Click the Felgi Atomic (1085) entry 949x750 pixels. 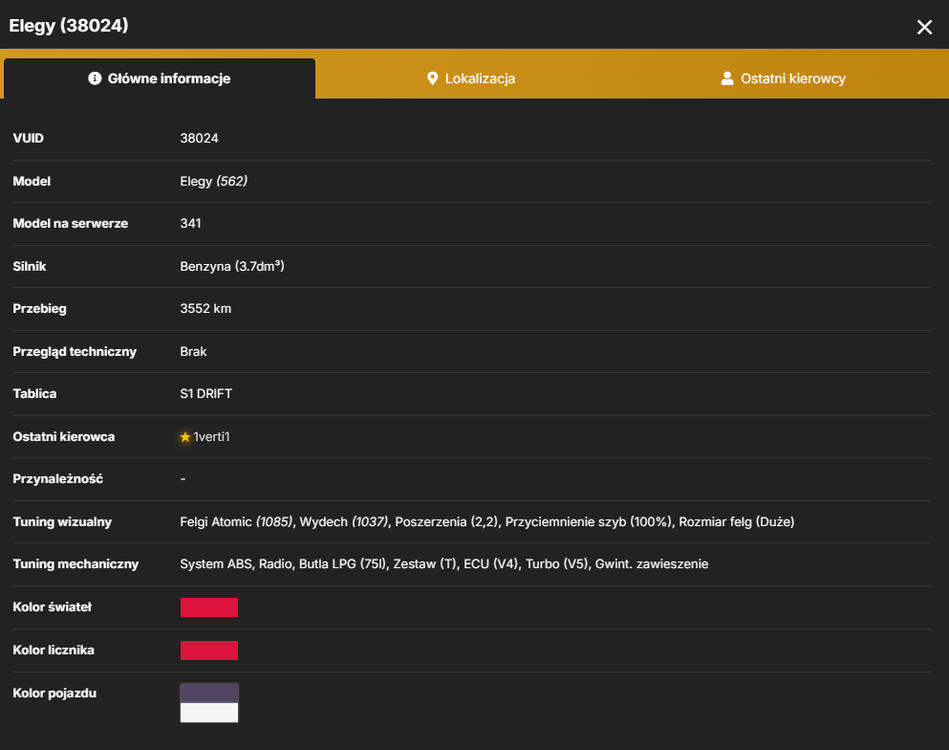pyautogui.click(x=236, y=522)
